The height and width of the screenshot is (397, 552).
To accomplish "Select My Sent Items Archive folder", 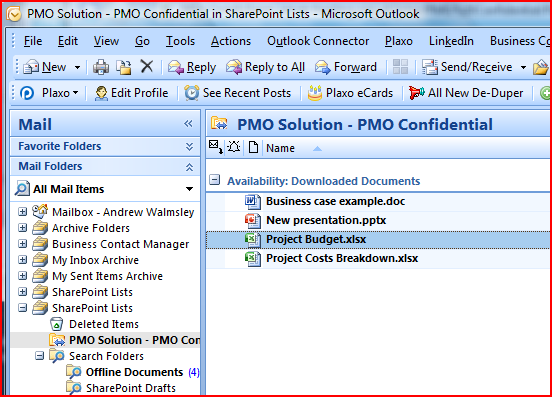I will tap(107, 276).
